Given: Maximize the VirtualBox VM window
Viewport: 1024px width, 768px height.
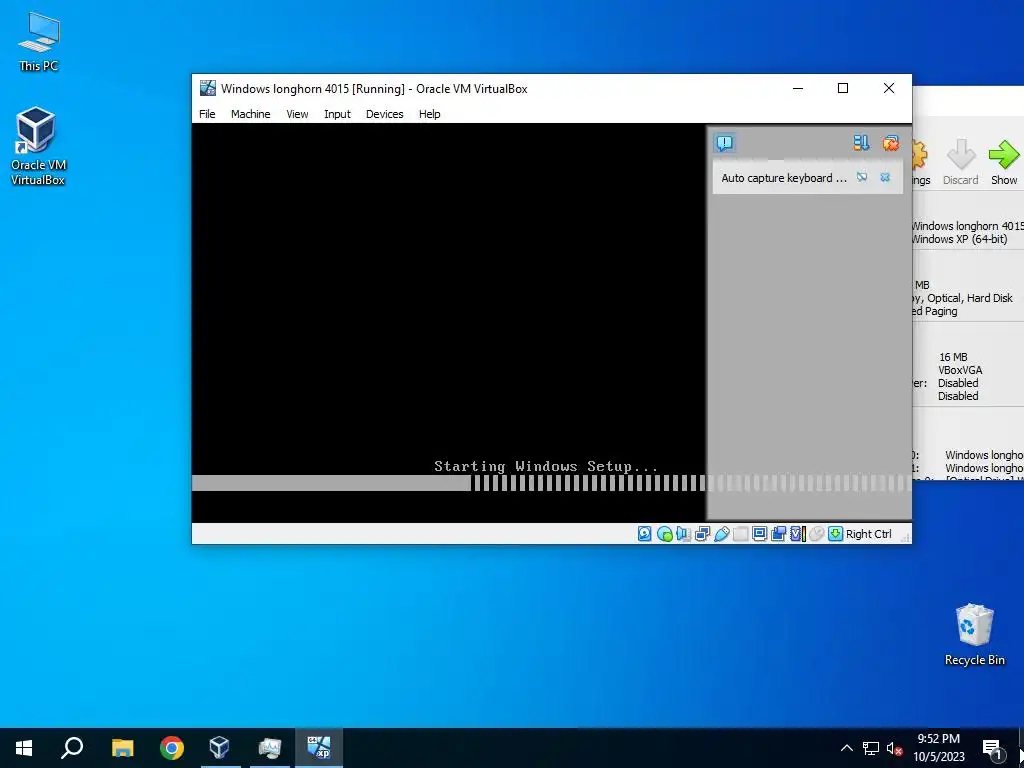Looking at the screenshot, I should (843, 88).
